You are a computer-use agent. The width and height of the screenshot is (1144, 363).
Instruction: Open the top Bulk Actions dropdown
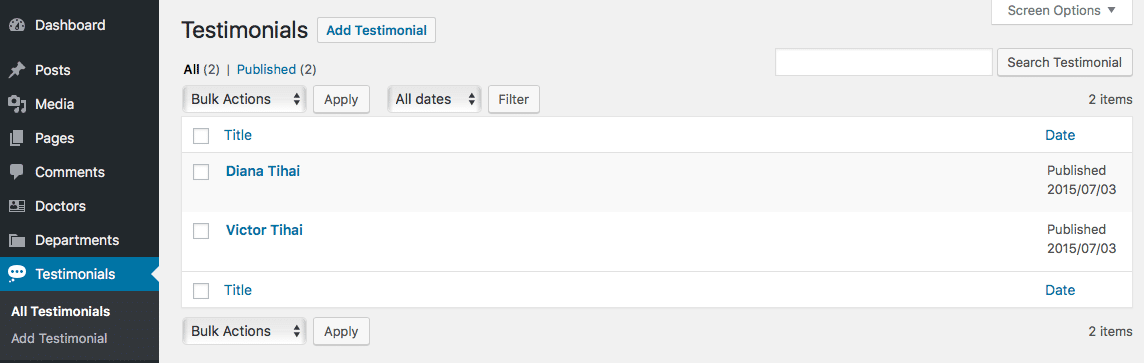pos(244,99)
